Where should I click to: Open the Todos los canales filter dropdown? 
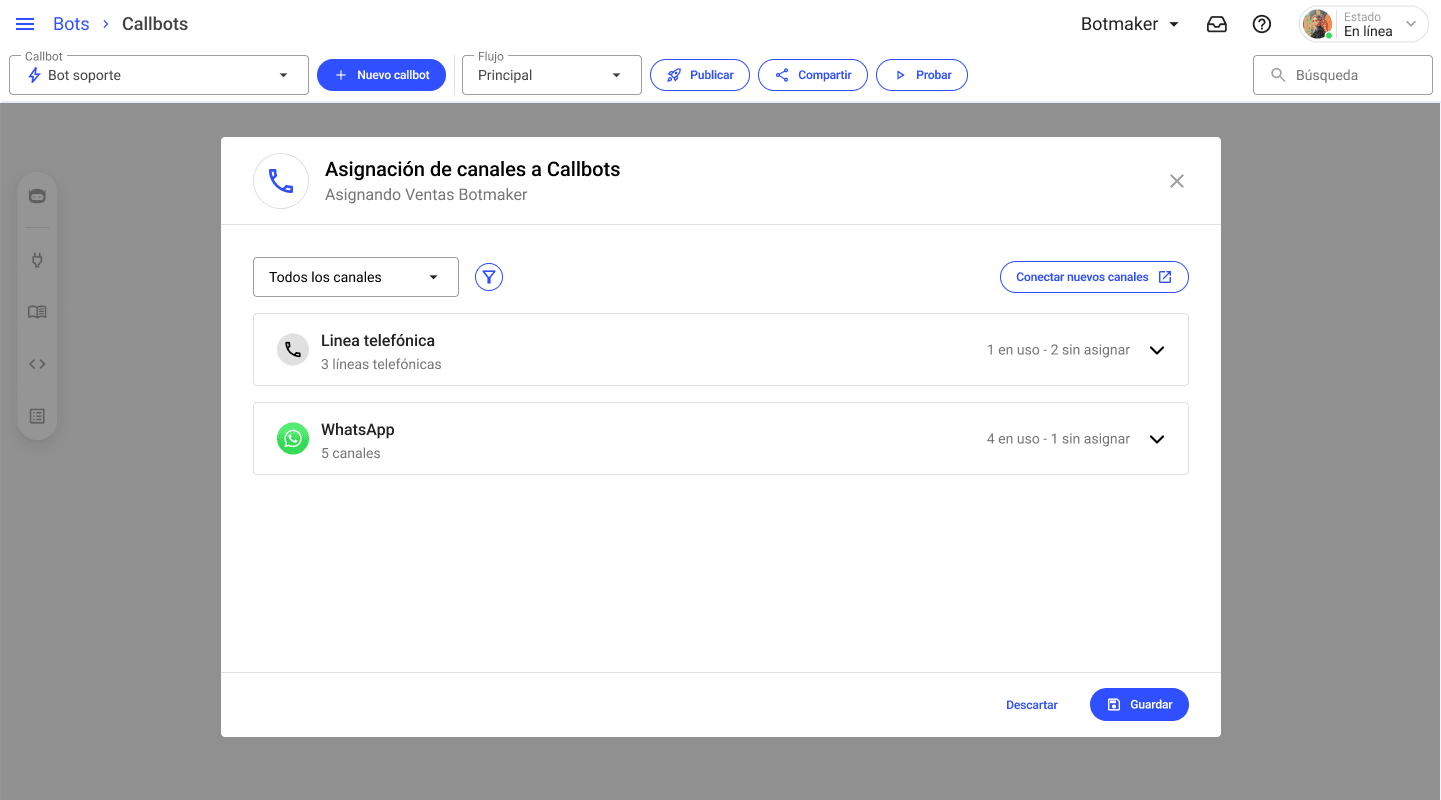click(356, 277)
